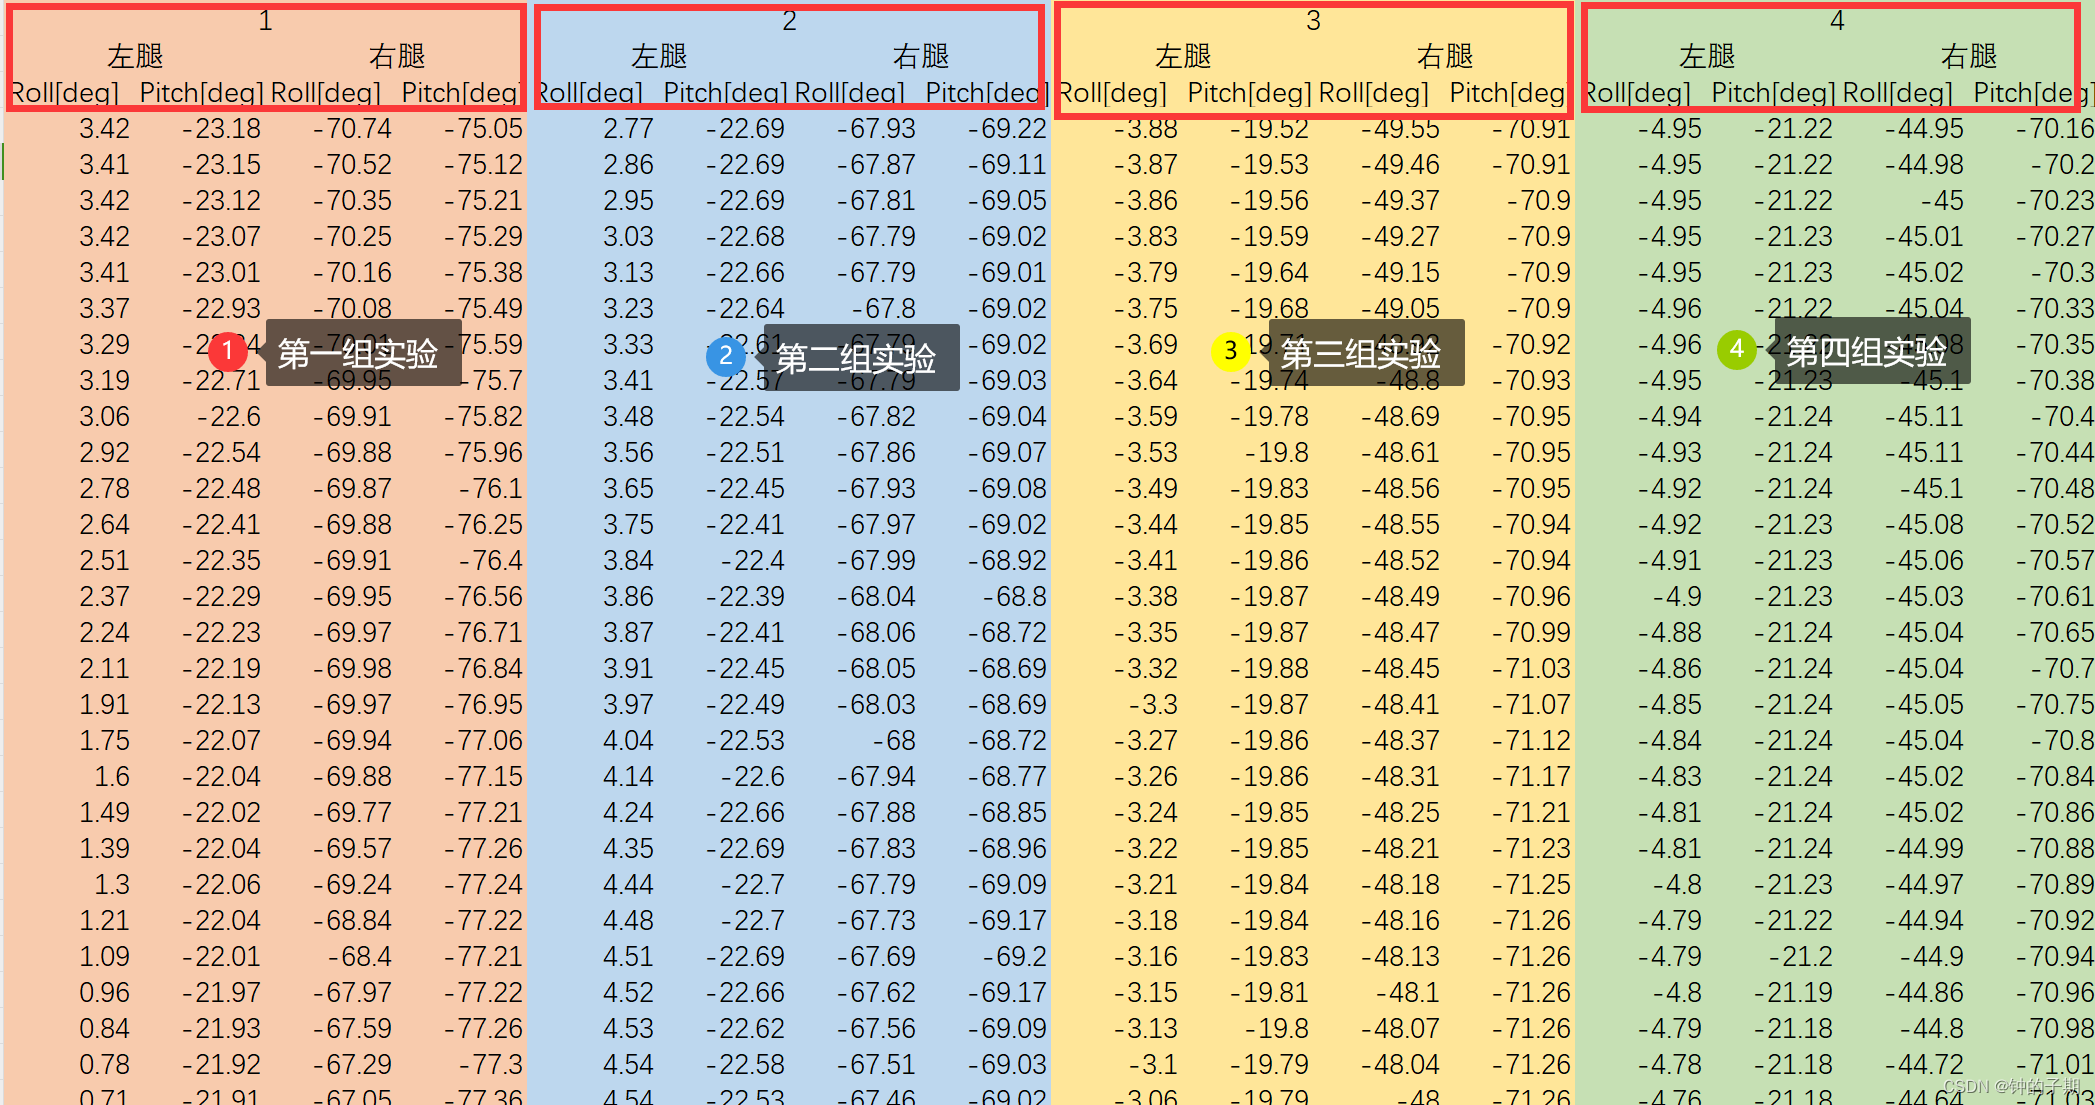Select the cell with value 0.96

tap(104, 993)
